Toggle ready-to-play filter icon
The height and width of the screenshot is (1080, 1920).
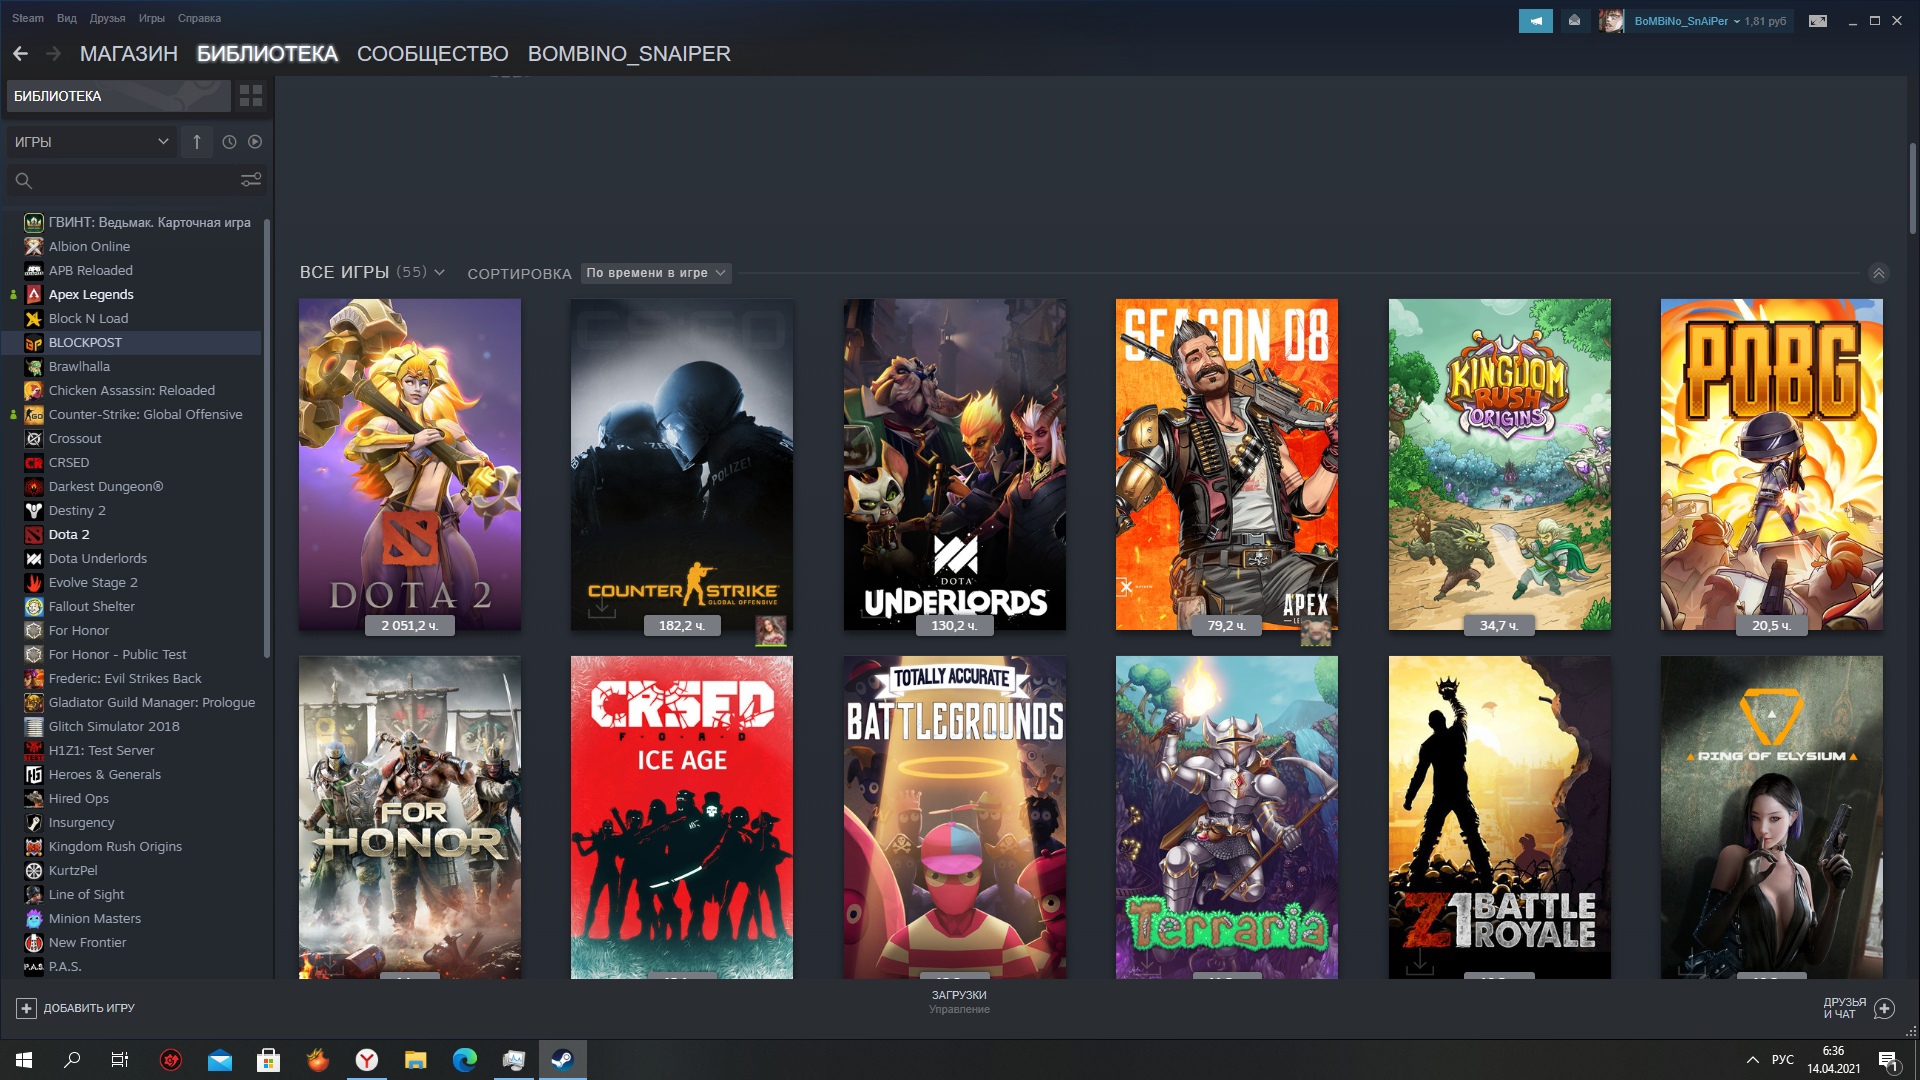coord(255,142)
